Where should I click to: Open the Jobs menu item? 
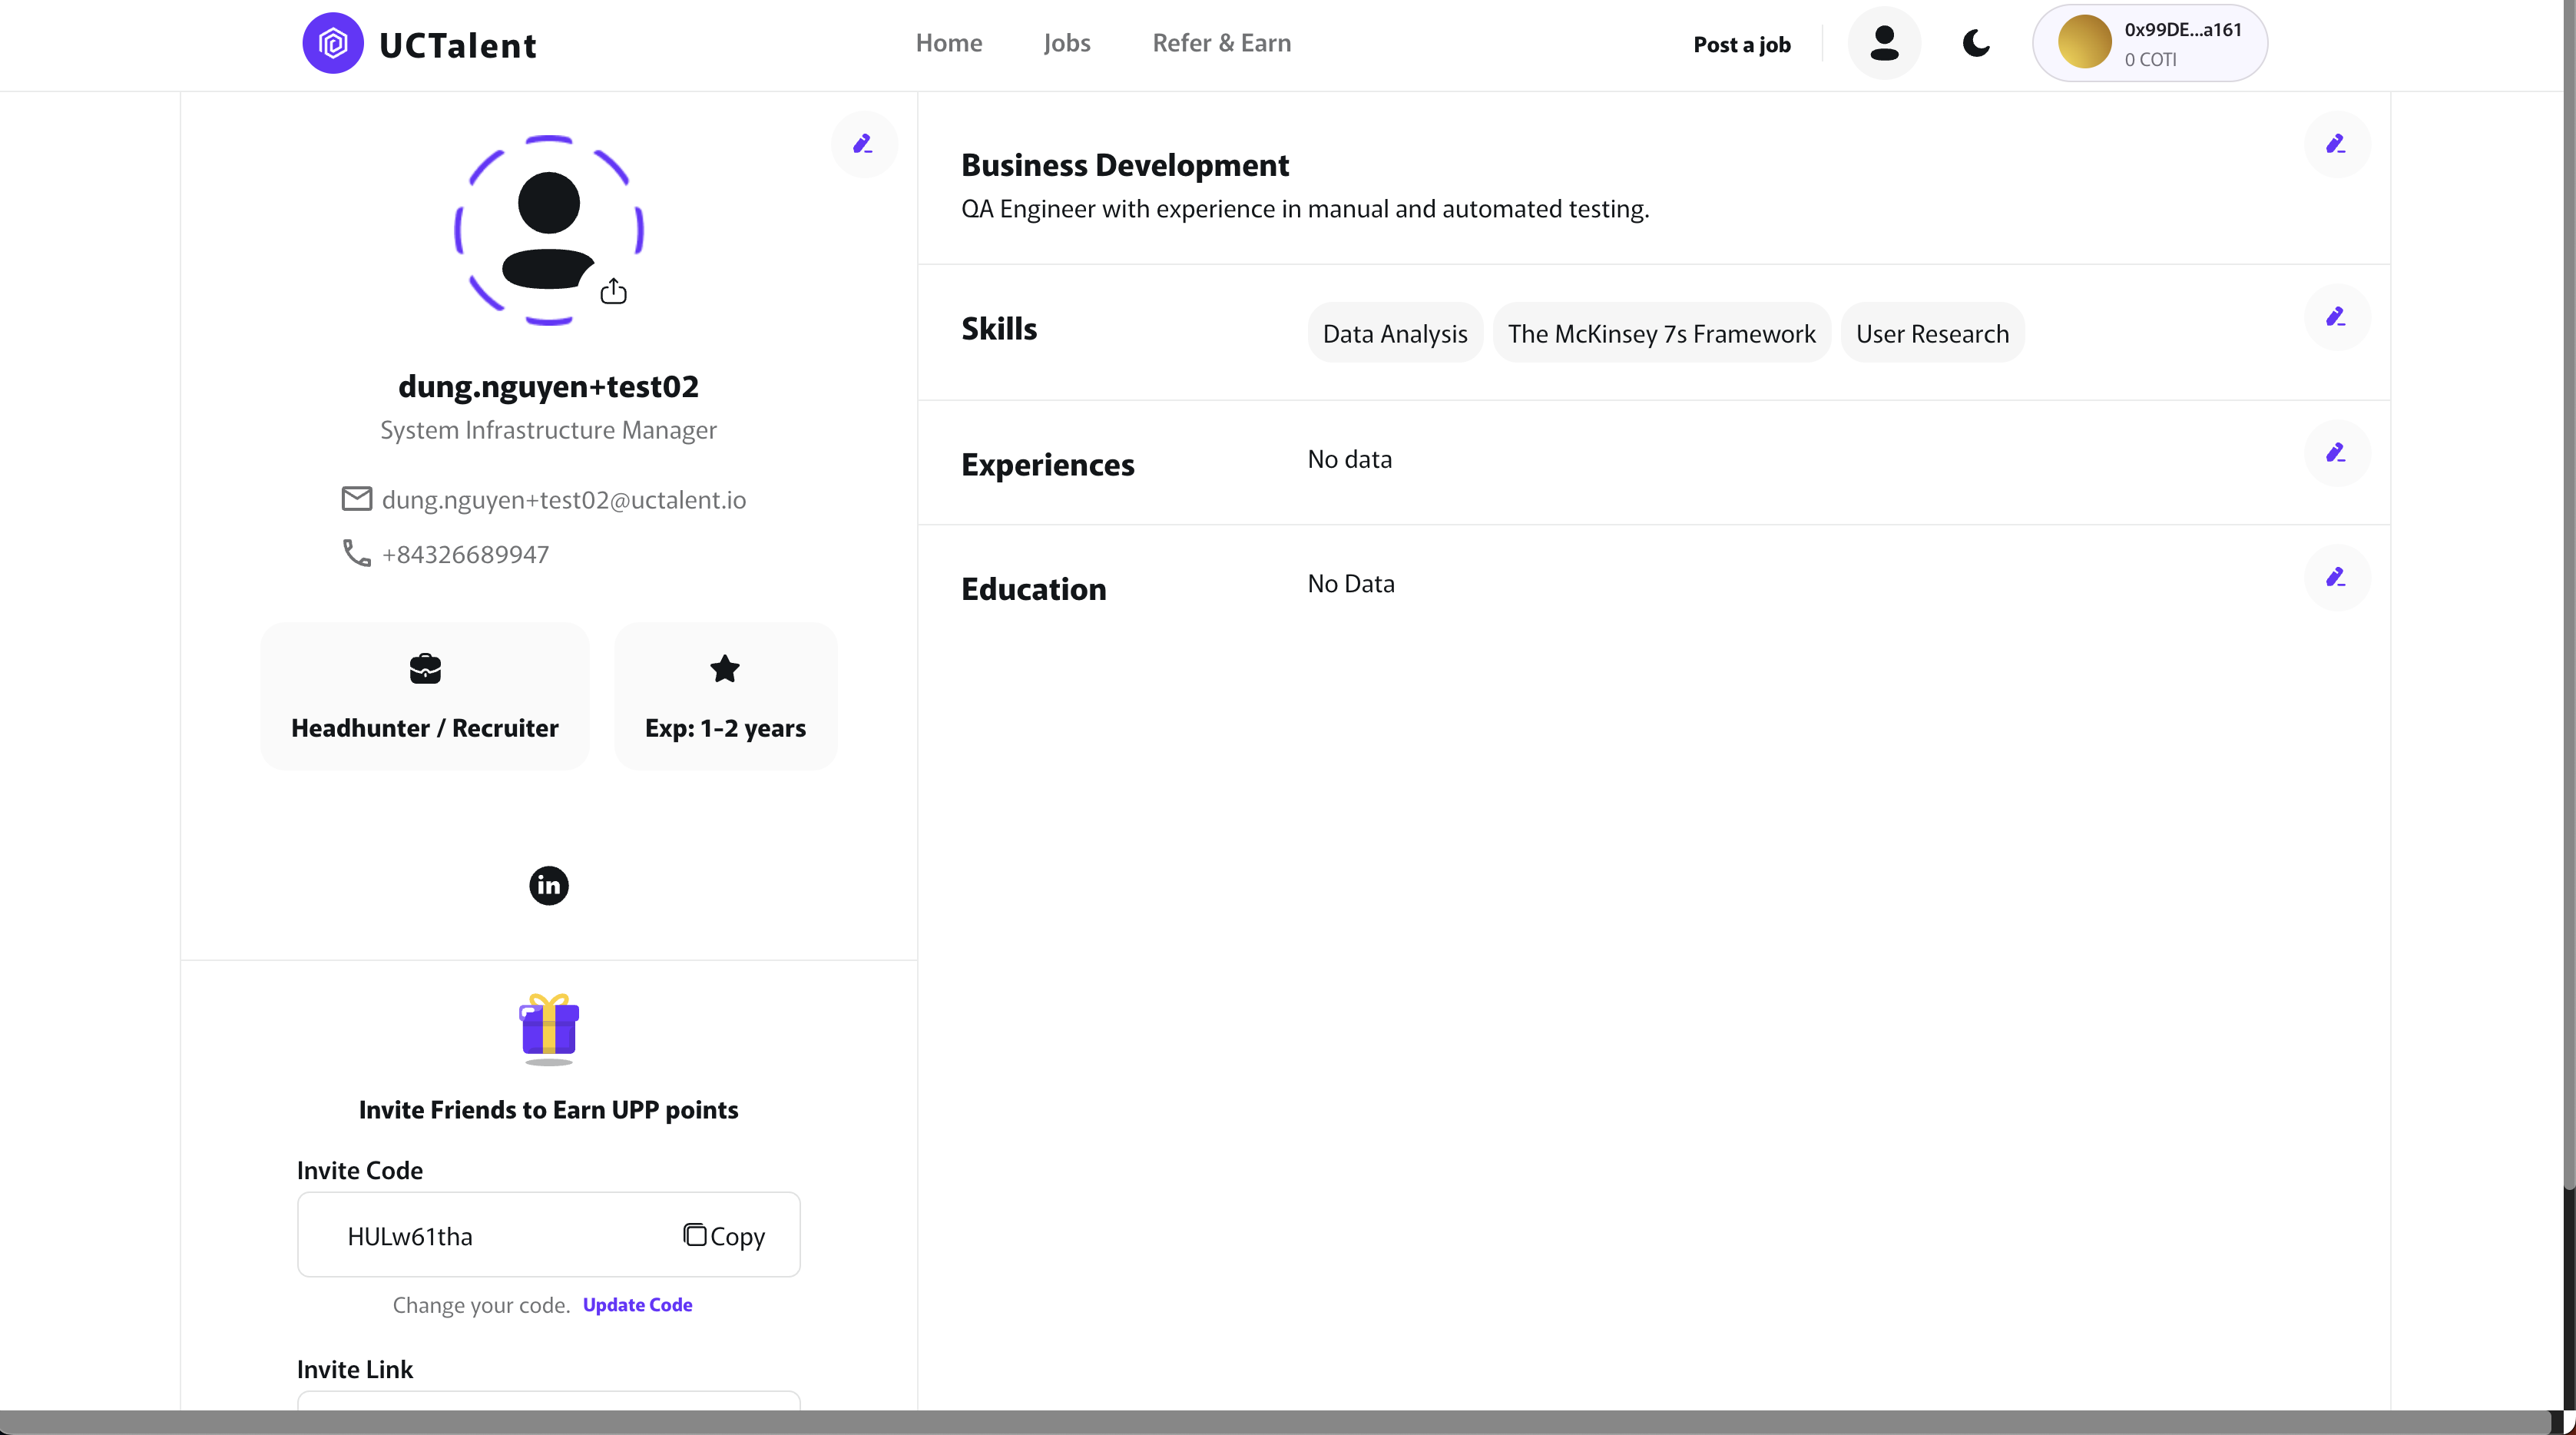coord(1067,43)
